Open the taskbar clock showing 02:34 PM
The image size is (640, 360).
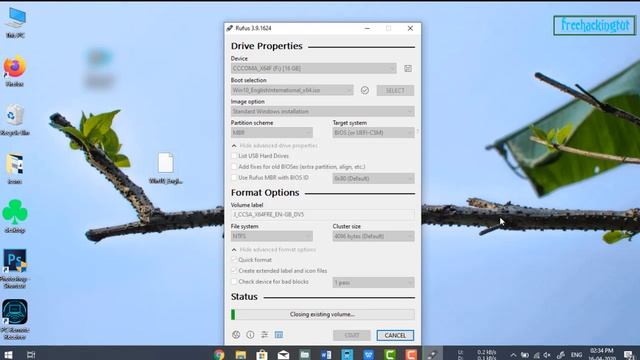(602, 354)
